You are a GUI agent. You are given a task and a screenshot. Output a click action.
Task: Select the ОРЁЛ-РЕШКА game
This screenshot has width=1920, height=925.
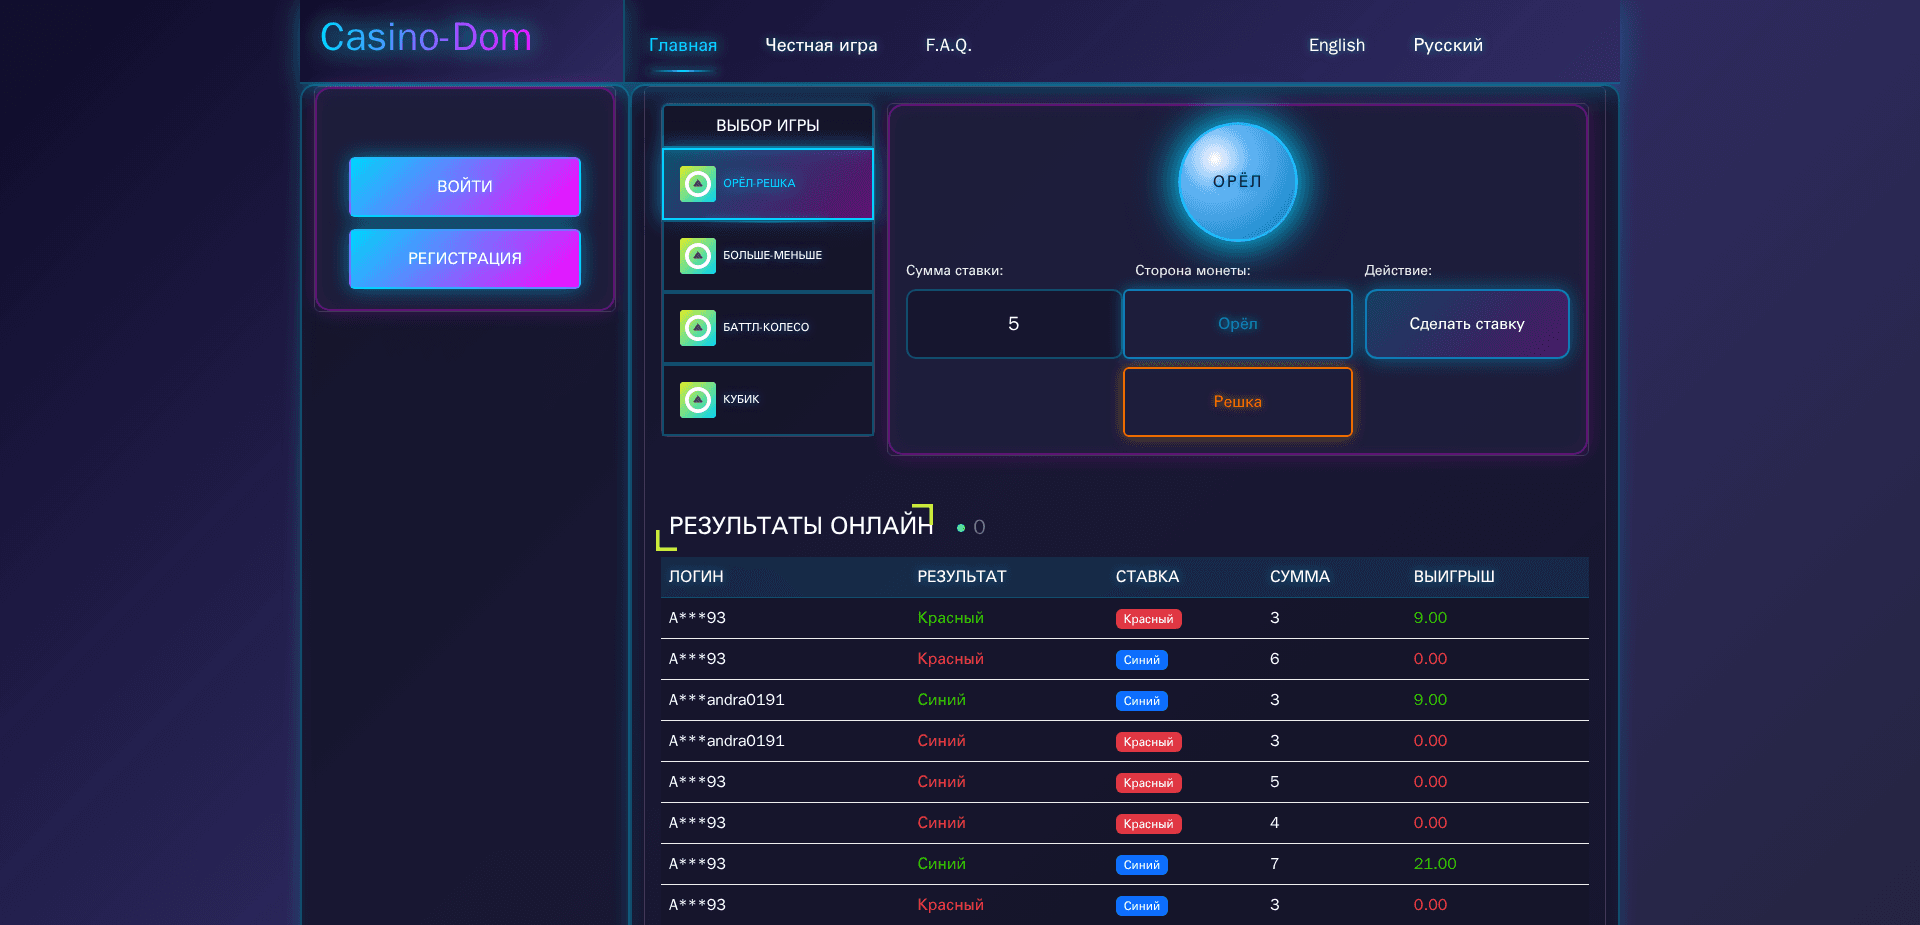tap(768, 184)
